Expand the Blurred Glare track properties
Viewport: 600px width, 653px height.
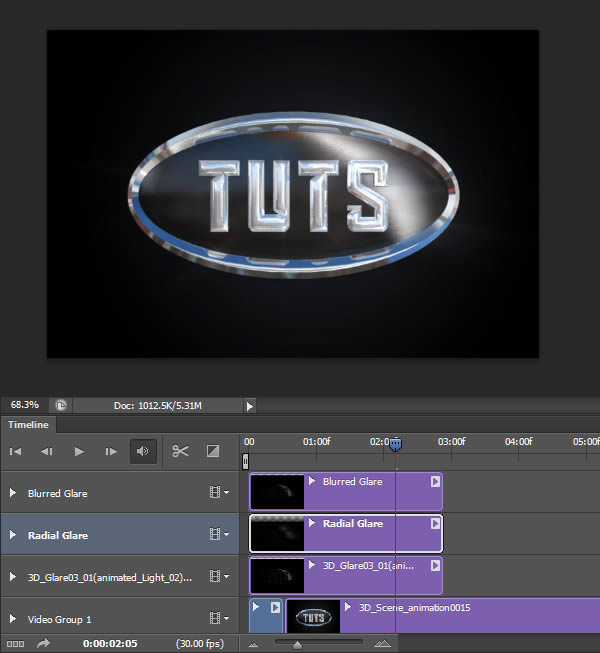[x=13, y=493]
